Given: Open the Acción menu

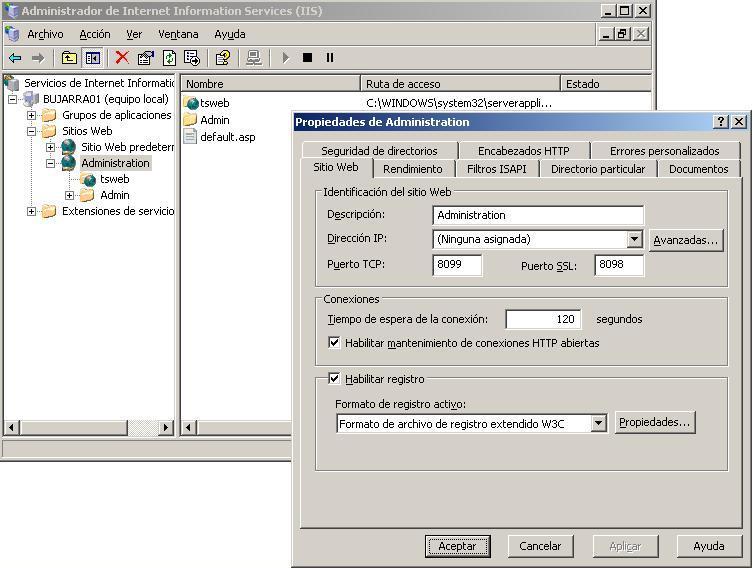Looking at the screenshot, I should pyautogui.click(x=95, y=34).
